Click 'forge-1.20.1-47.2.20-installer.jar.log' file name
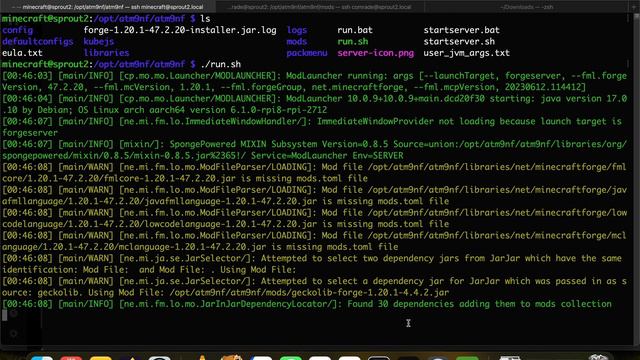Screen dimensions: 640x360 coord(180,30)
